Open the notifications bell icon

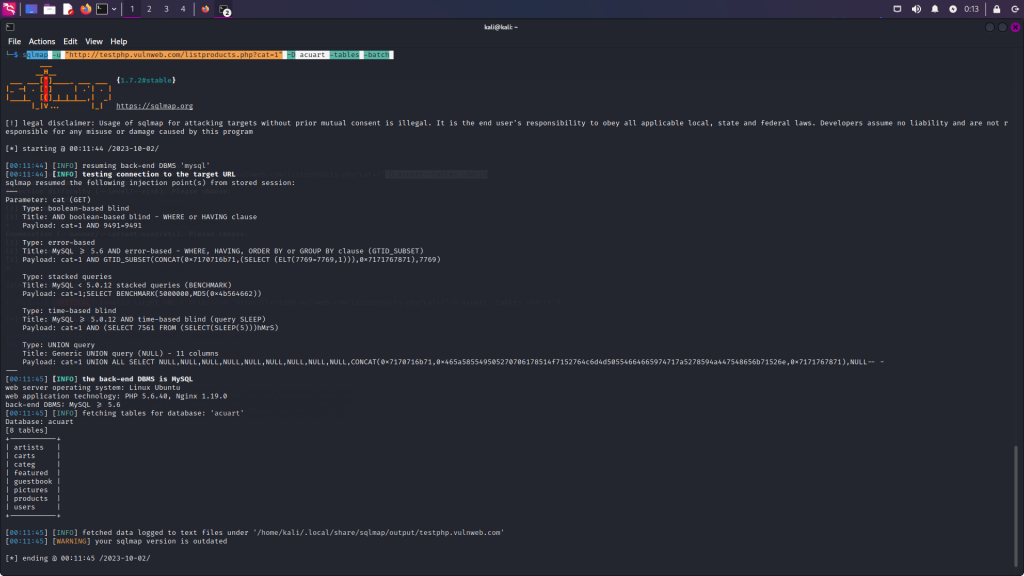(x=935, y=9)
